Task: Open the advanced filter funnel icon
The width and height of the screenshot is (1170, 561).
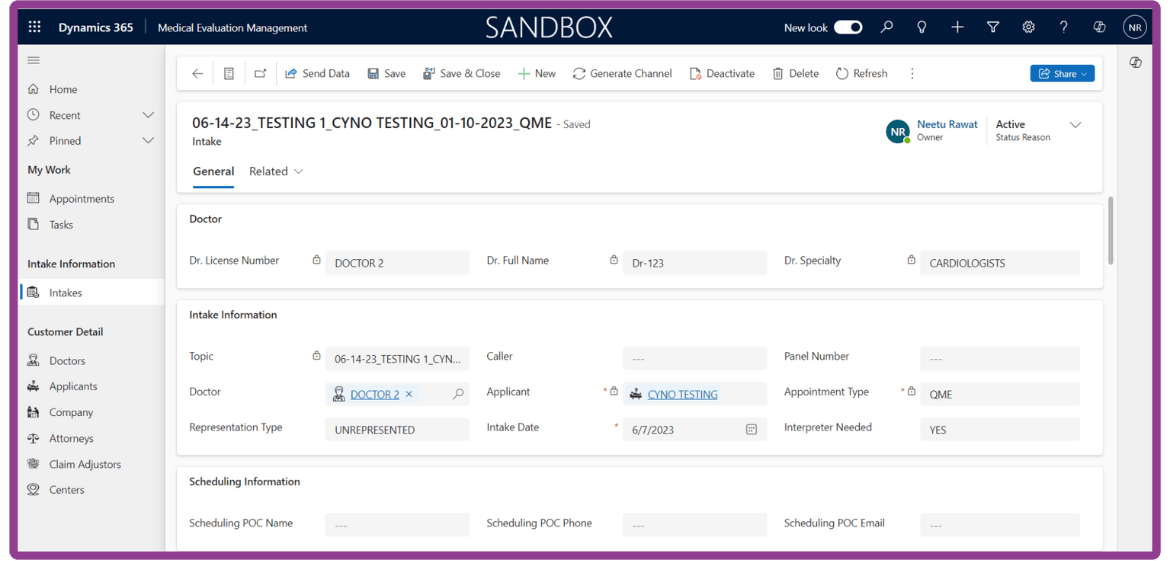Action: coord(993,27)
